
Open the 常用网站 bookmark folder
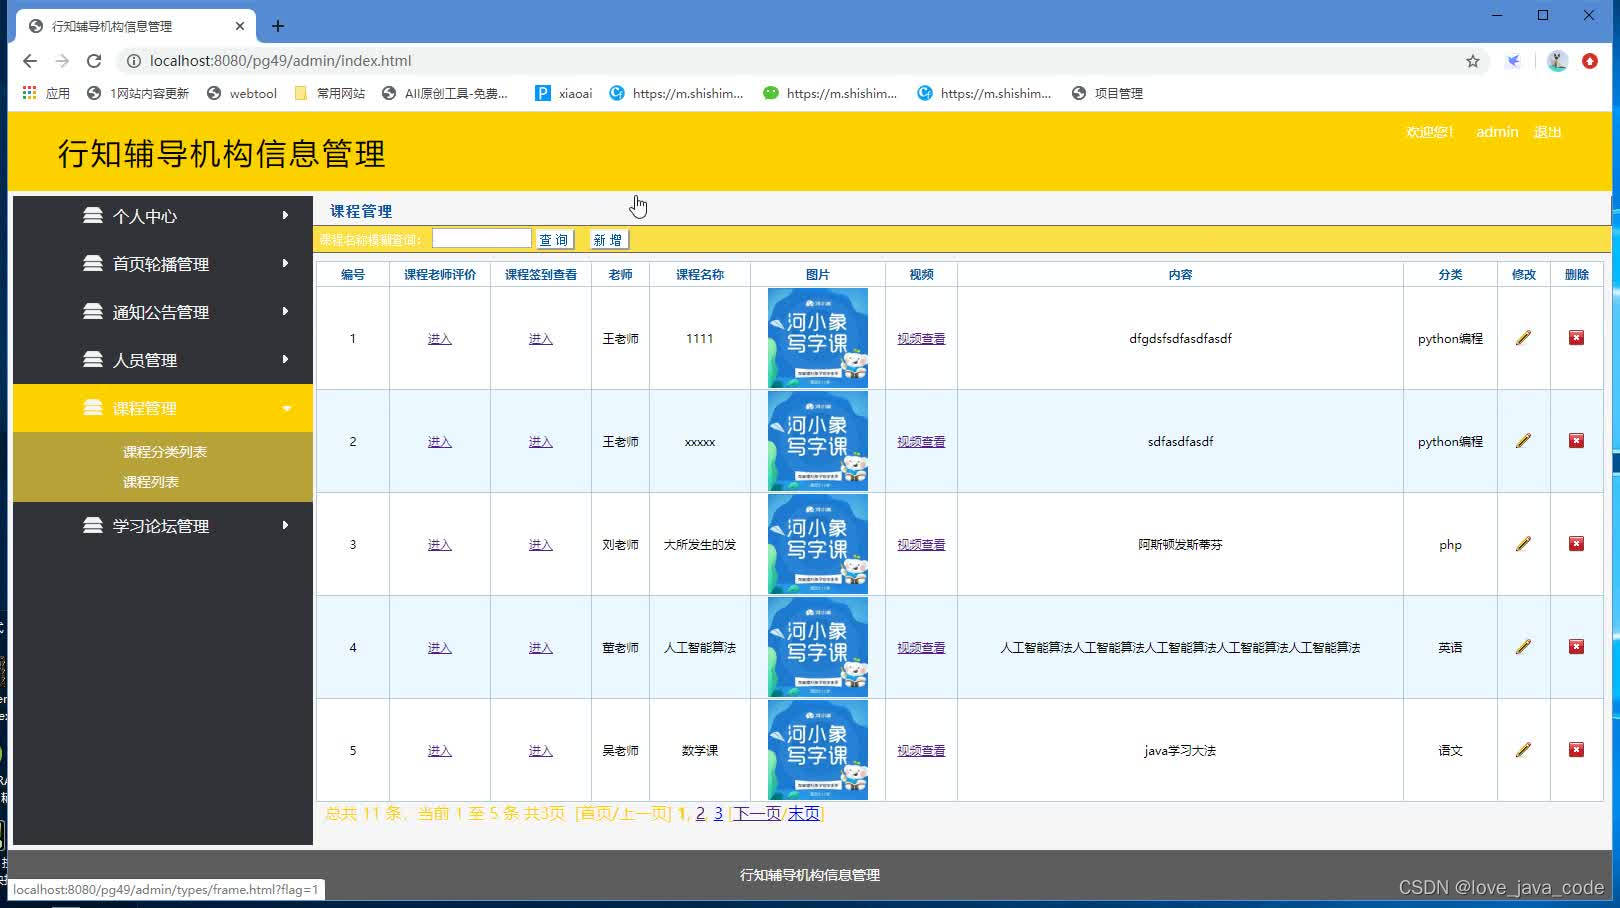(x=330, y=93)
